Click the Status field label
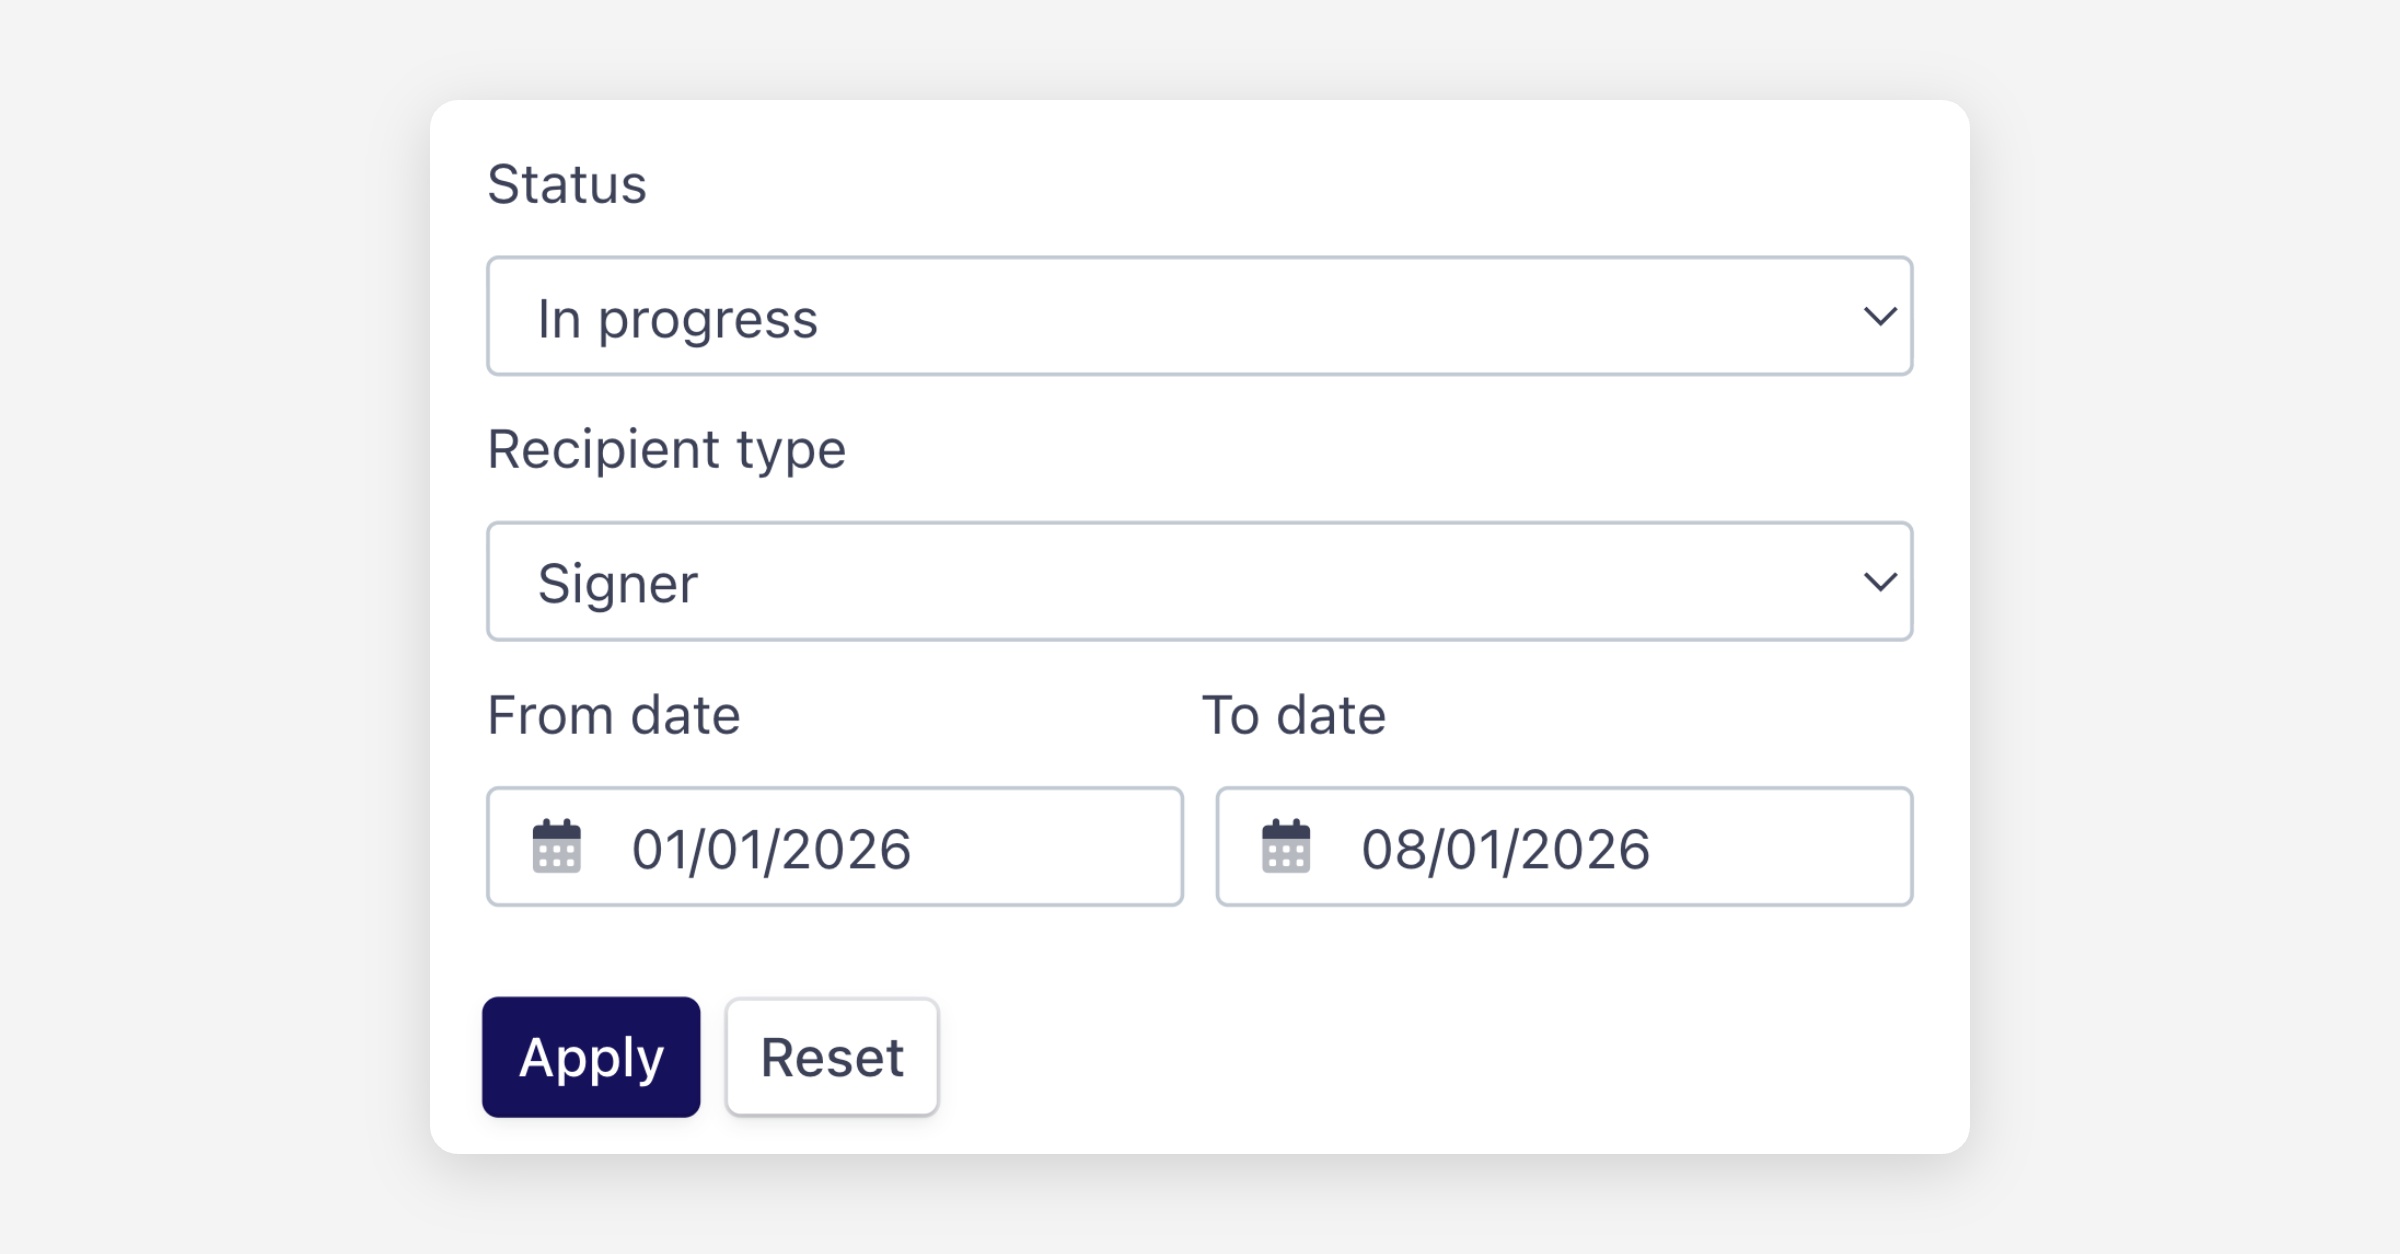The image size is (2400, 1254). (567, 185)
